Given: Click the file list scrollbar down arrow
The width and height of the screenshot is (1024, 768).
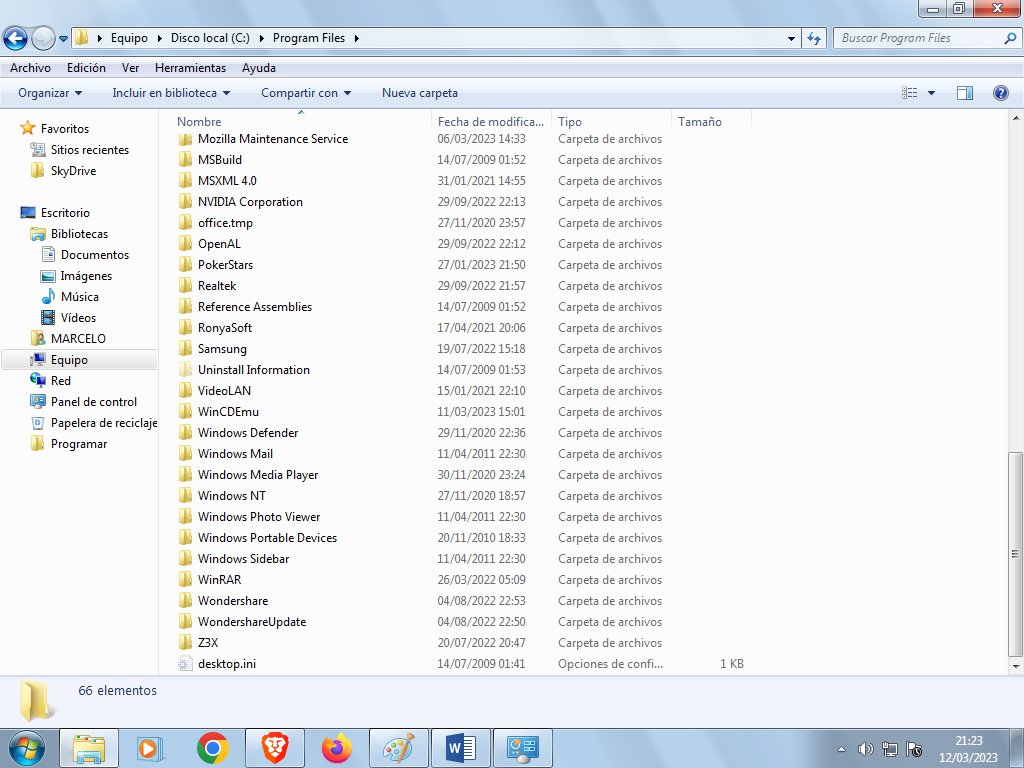Looking at the screenshot, I should [x=1016, y=667].
